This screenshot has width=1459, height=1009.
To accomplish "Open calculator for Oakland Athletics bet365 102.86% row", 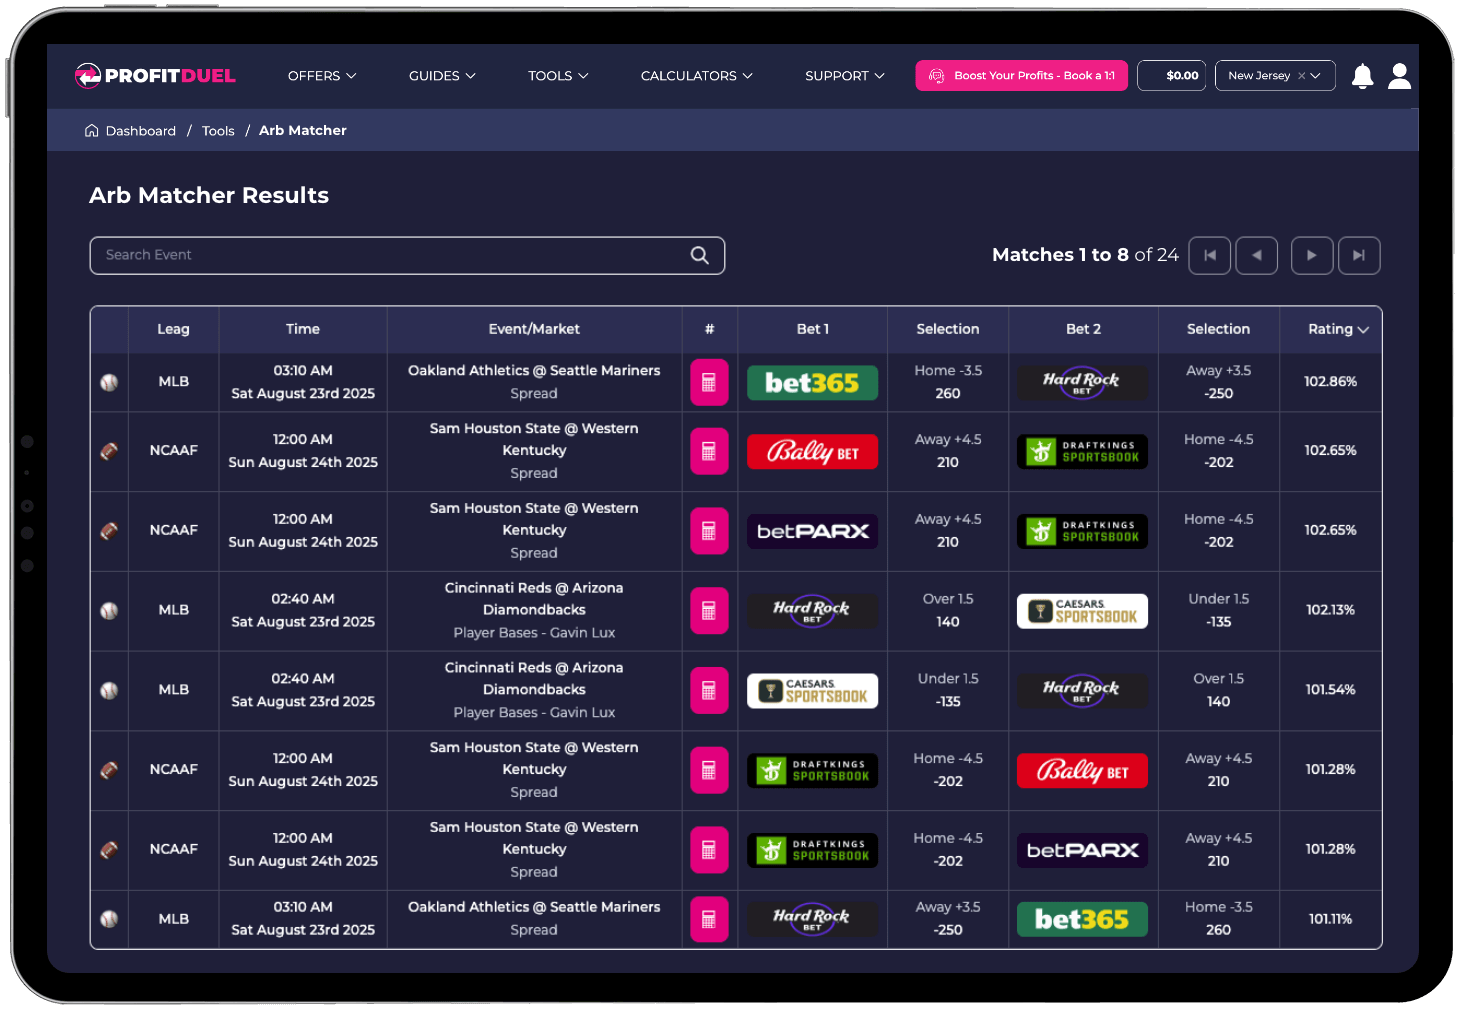I will pyautogui.click(x=709, y=382).
